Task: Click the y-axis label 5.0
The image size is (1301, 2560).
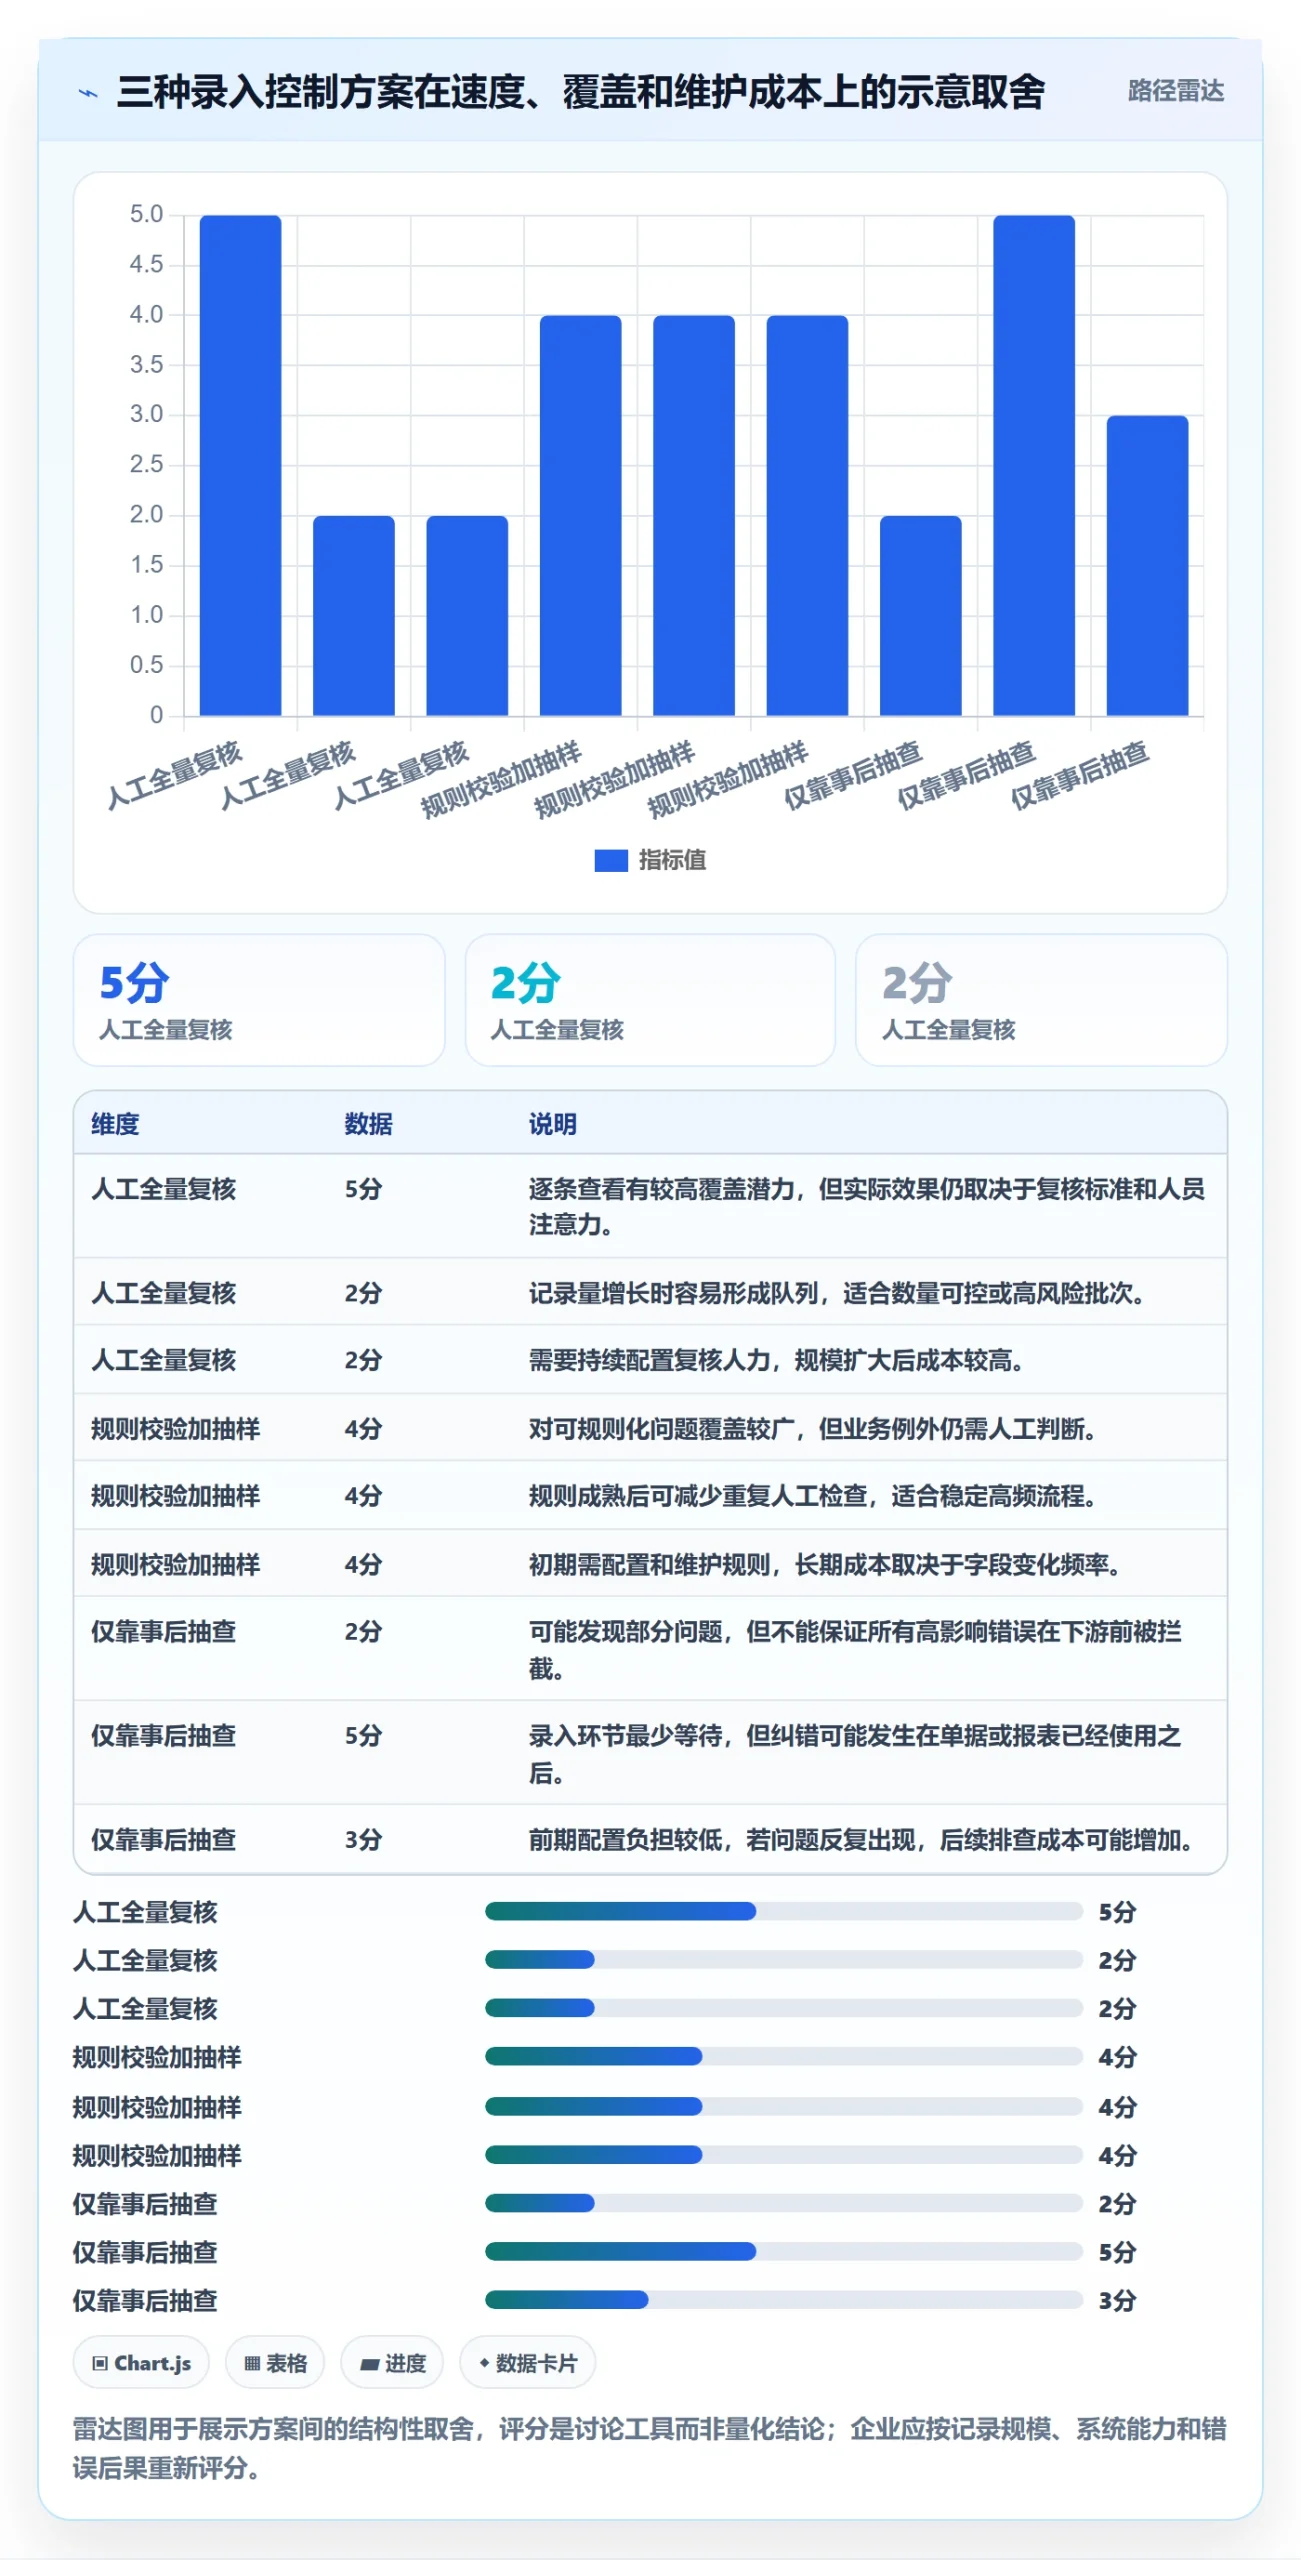Action: 146,214
